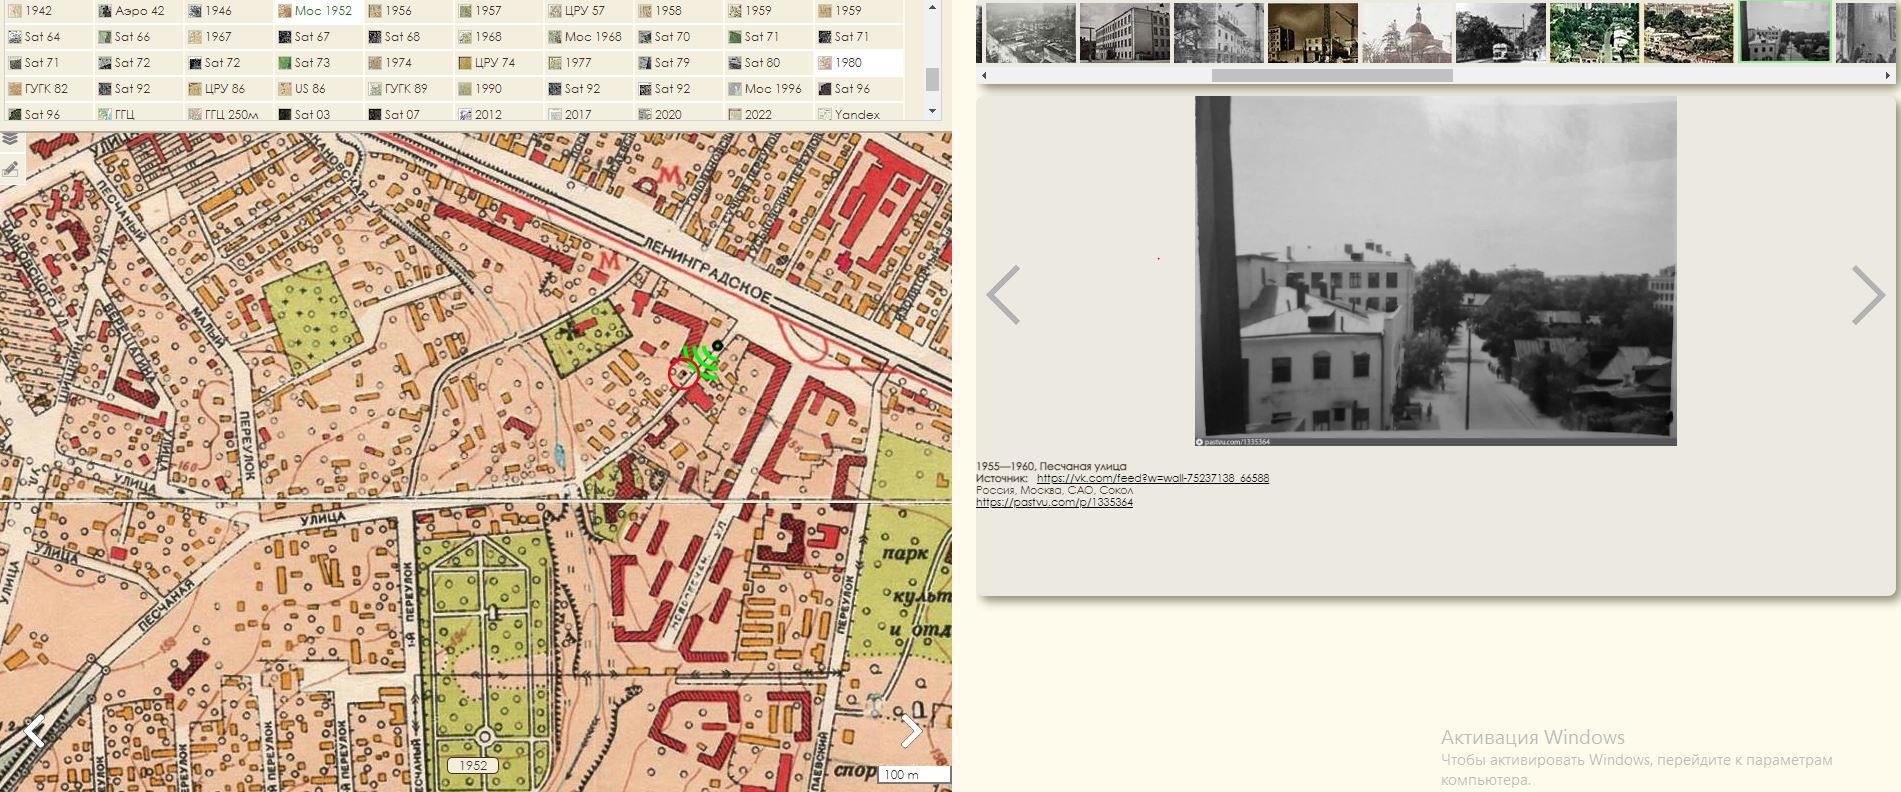This screenshot has width=1901, height=792.
Task: Select the Мос 1996 map layer
Action: coord(772,88)
